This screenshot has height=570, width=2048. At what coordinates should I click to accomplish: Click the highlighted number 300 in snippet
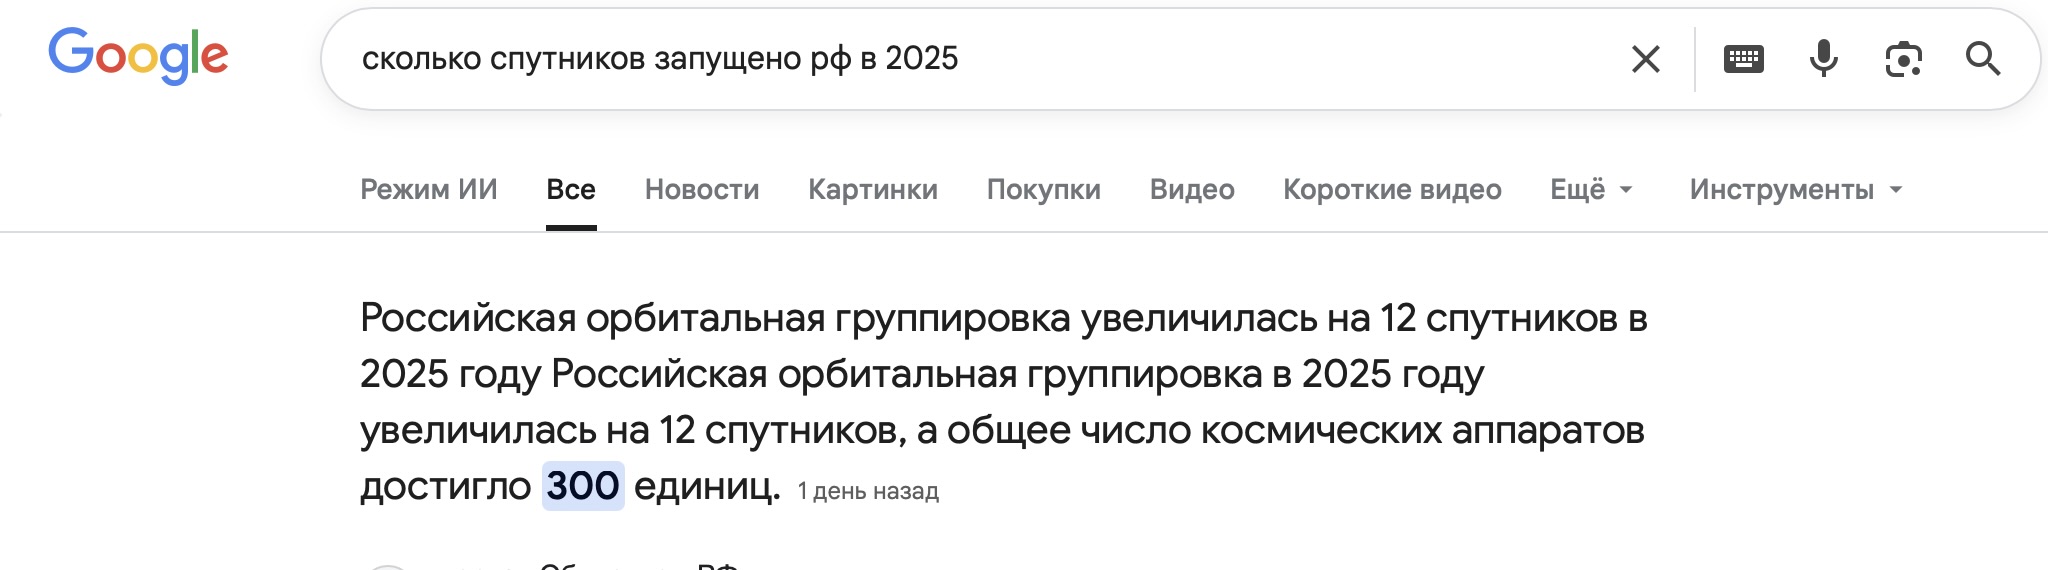tap(583, 486)
